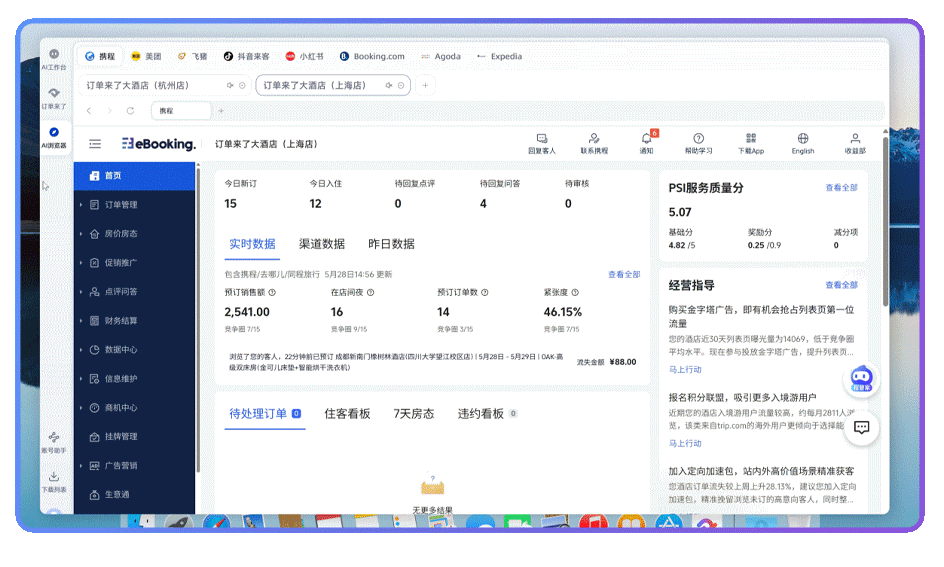This screenshot has width=944, height=567.
Task: Switch language with the English globe icon
Action: pyautogui.click(x=803, y=144)
